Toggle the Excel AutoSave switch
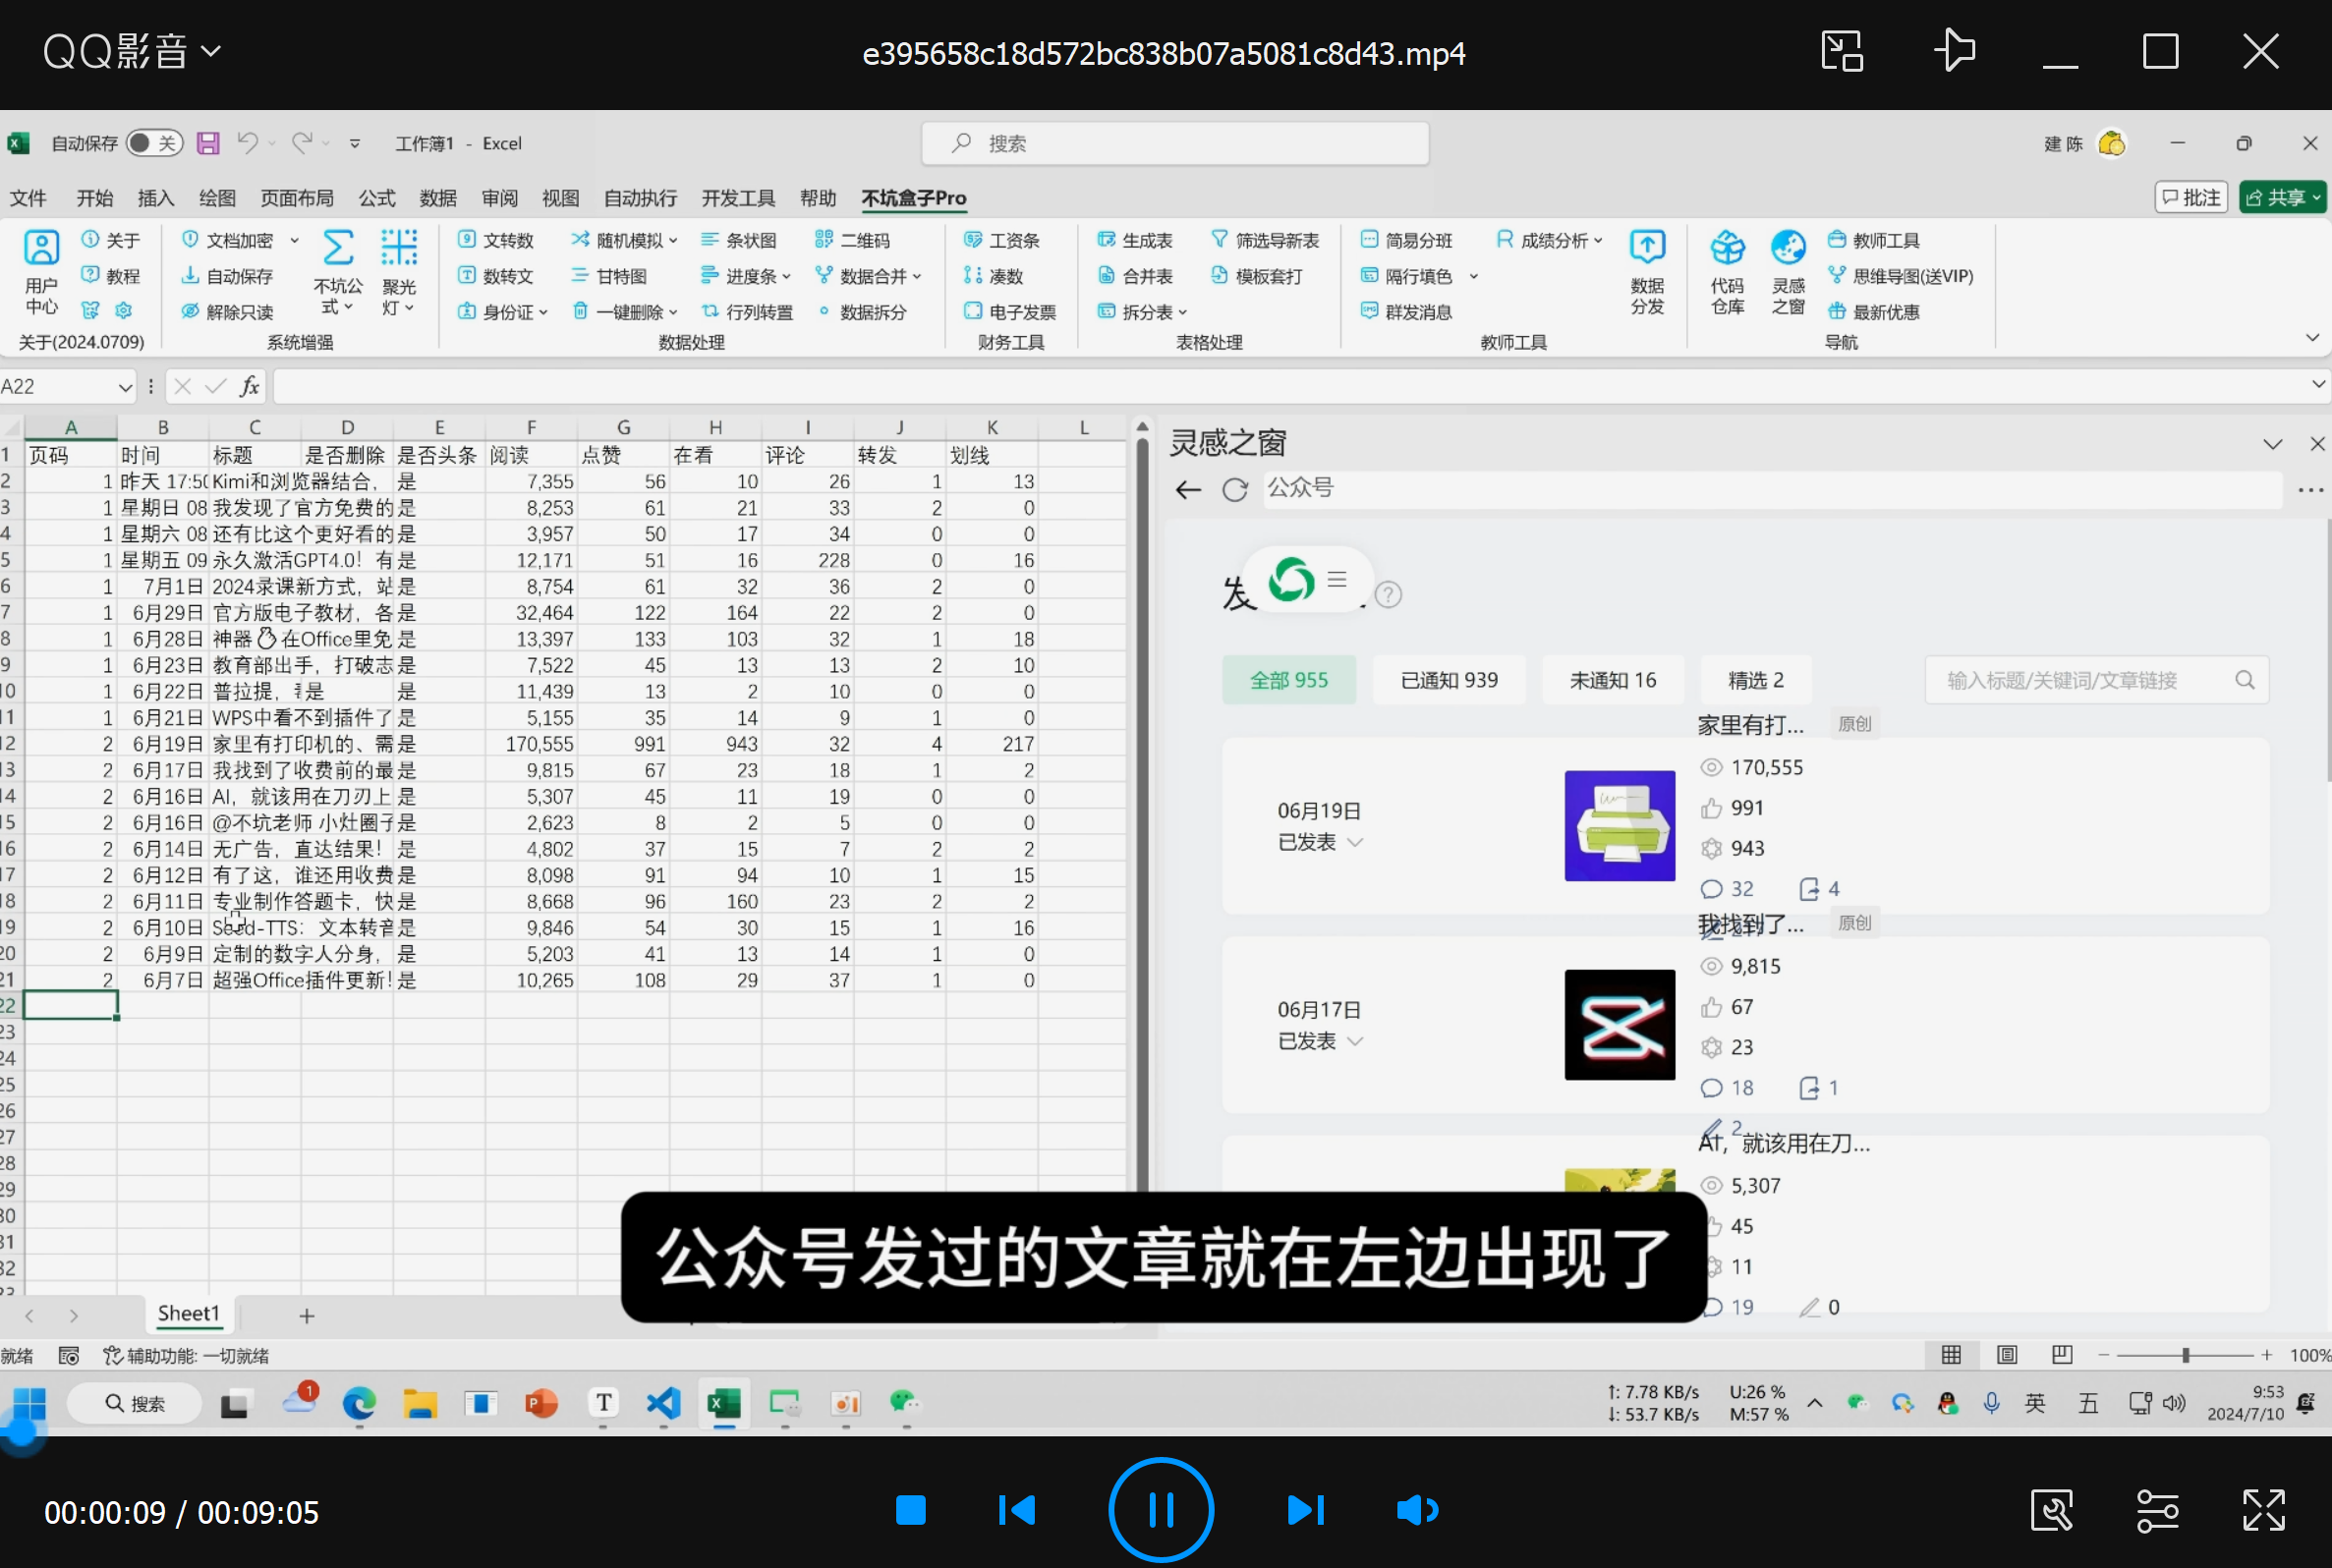The width and height of the screenshot is (2332, 1568). pos(155,143)
